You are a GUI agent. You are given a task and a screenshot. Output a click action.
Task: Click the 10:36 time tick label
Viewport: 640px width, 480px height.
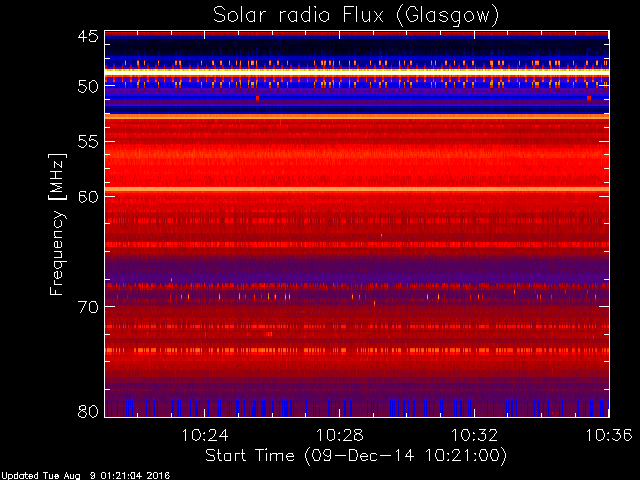tap(609, 436)
